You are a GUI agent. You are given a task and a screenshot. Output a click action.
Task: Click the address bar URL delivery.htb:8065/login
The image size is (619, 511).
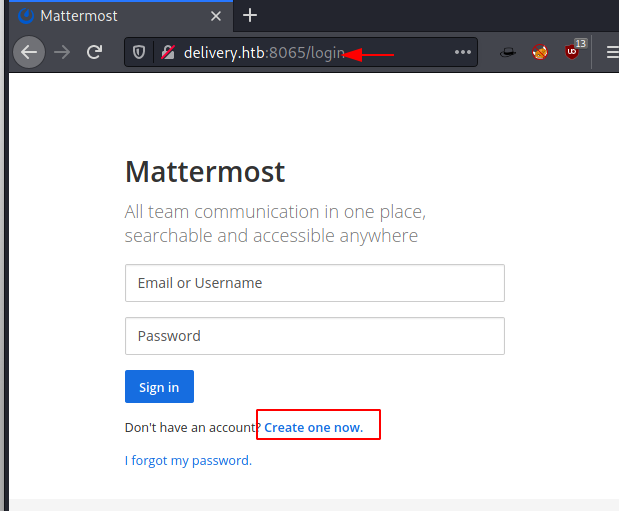pyautogui.click(x=265, y=52)
